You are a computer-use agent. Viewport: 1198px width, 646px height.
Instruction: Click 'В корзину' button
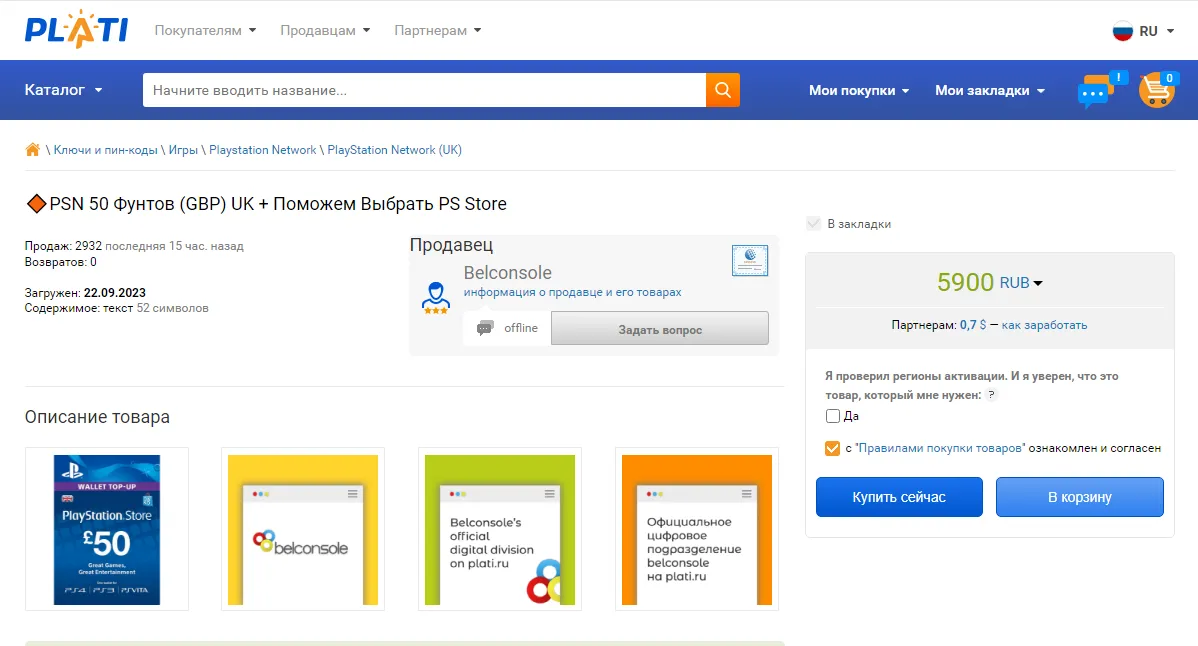1080,497
